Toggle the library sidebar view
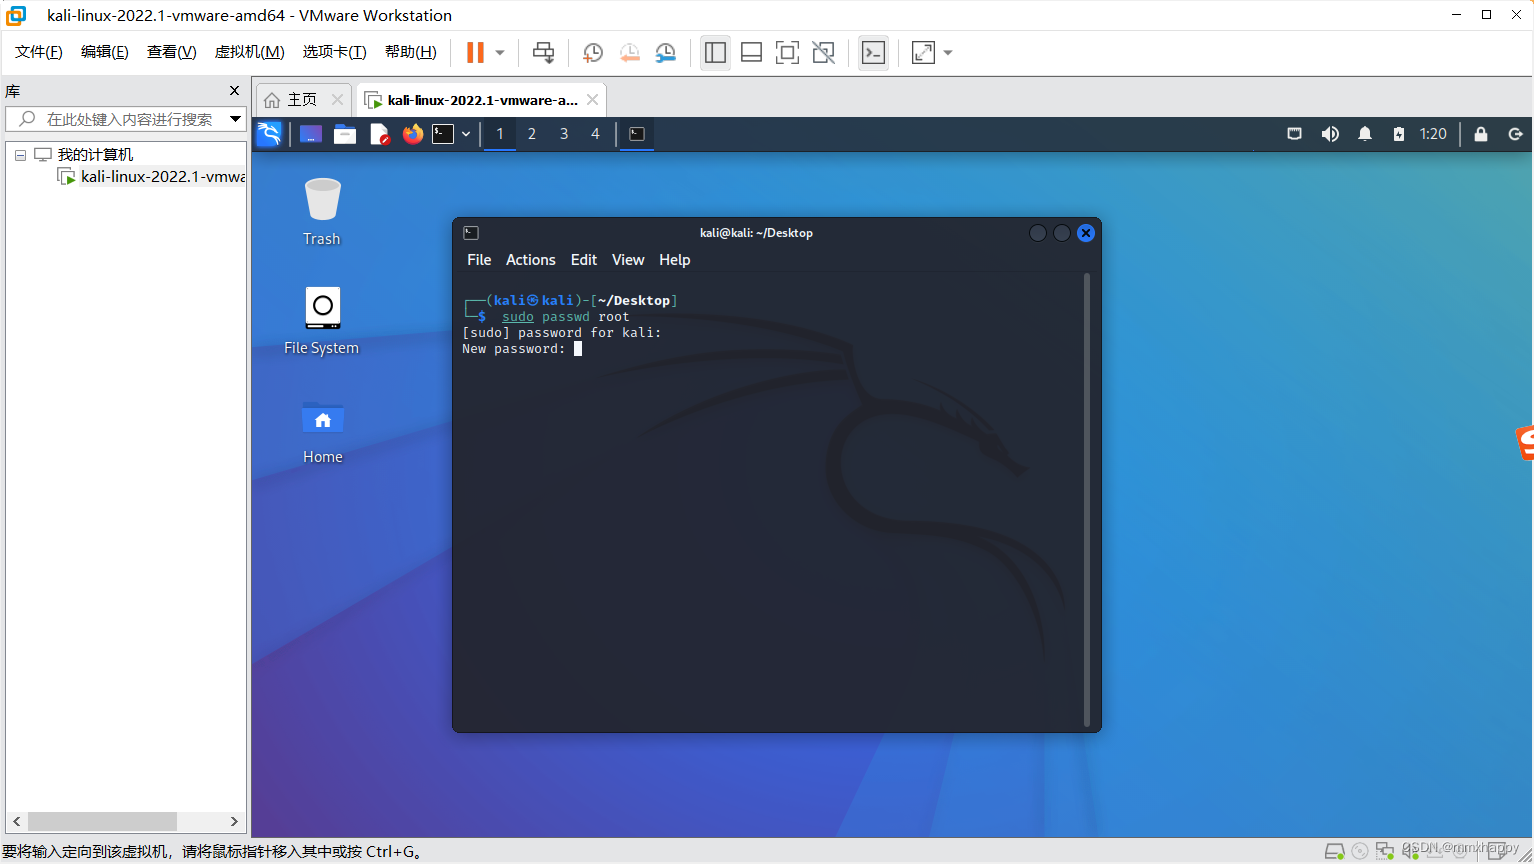 [x=715, y=53]
